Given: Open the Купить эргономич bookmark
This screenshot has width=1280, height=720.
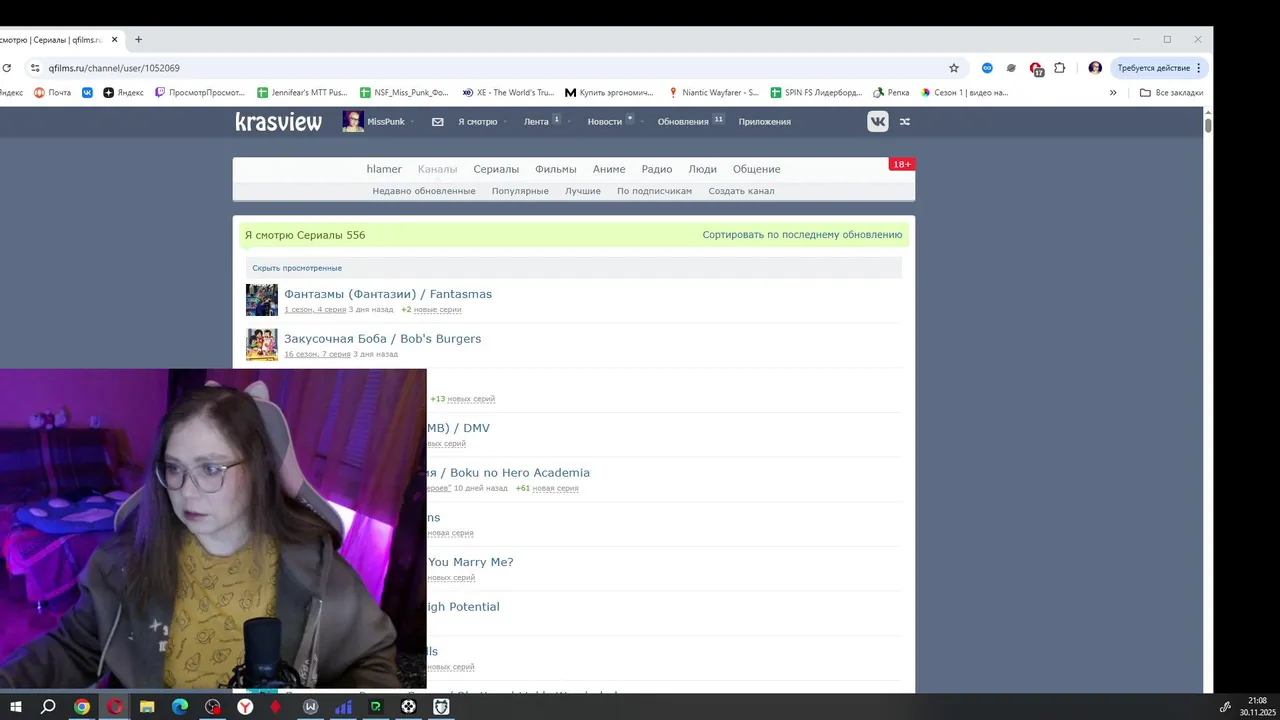Looking at the screenshot, I should tap(609, 92).
